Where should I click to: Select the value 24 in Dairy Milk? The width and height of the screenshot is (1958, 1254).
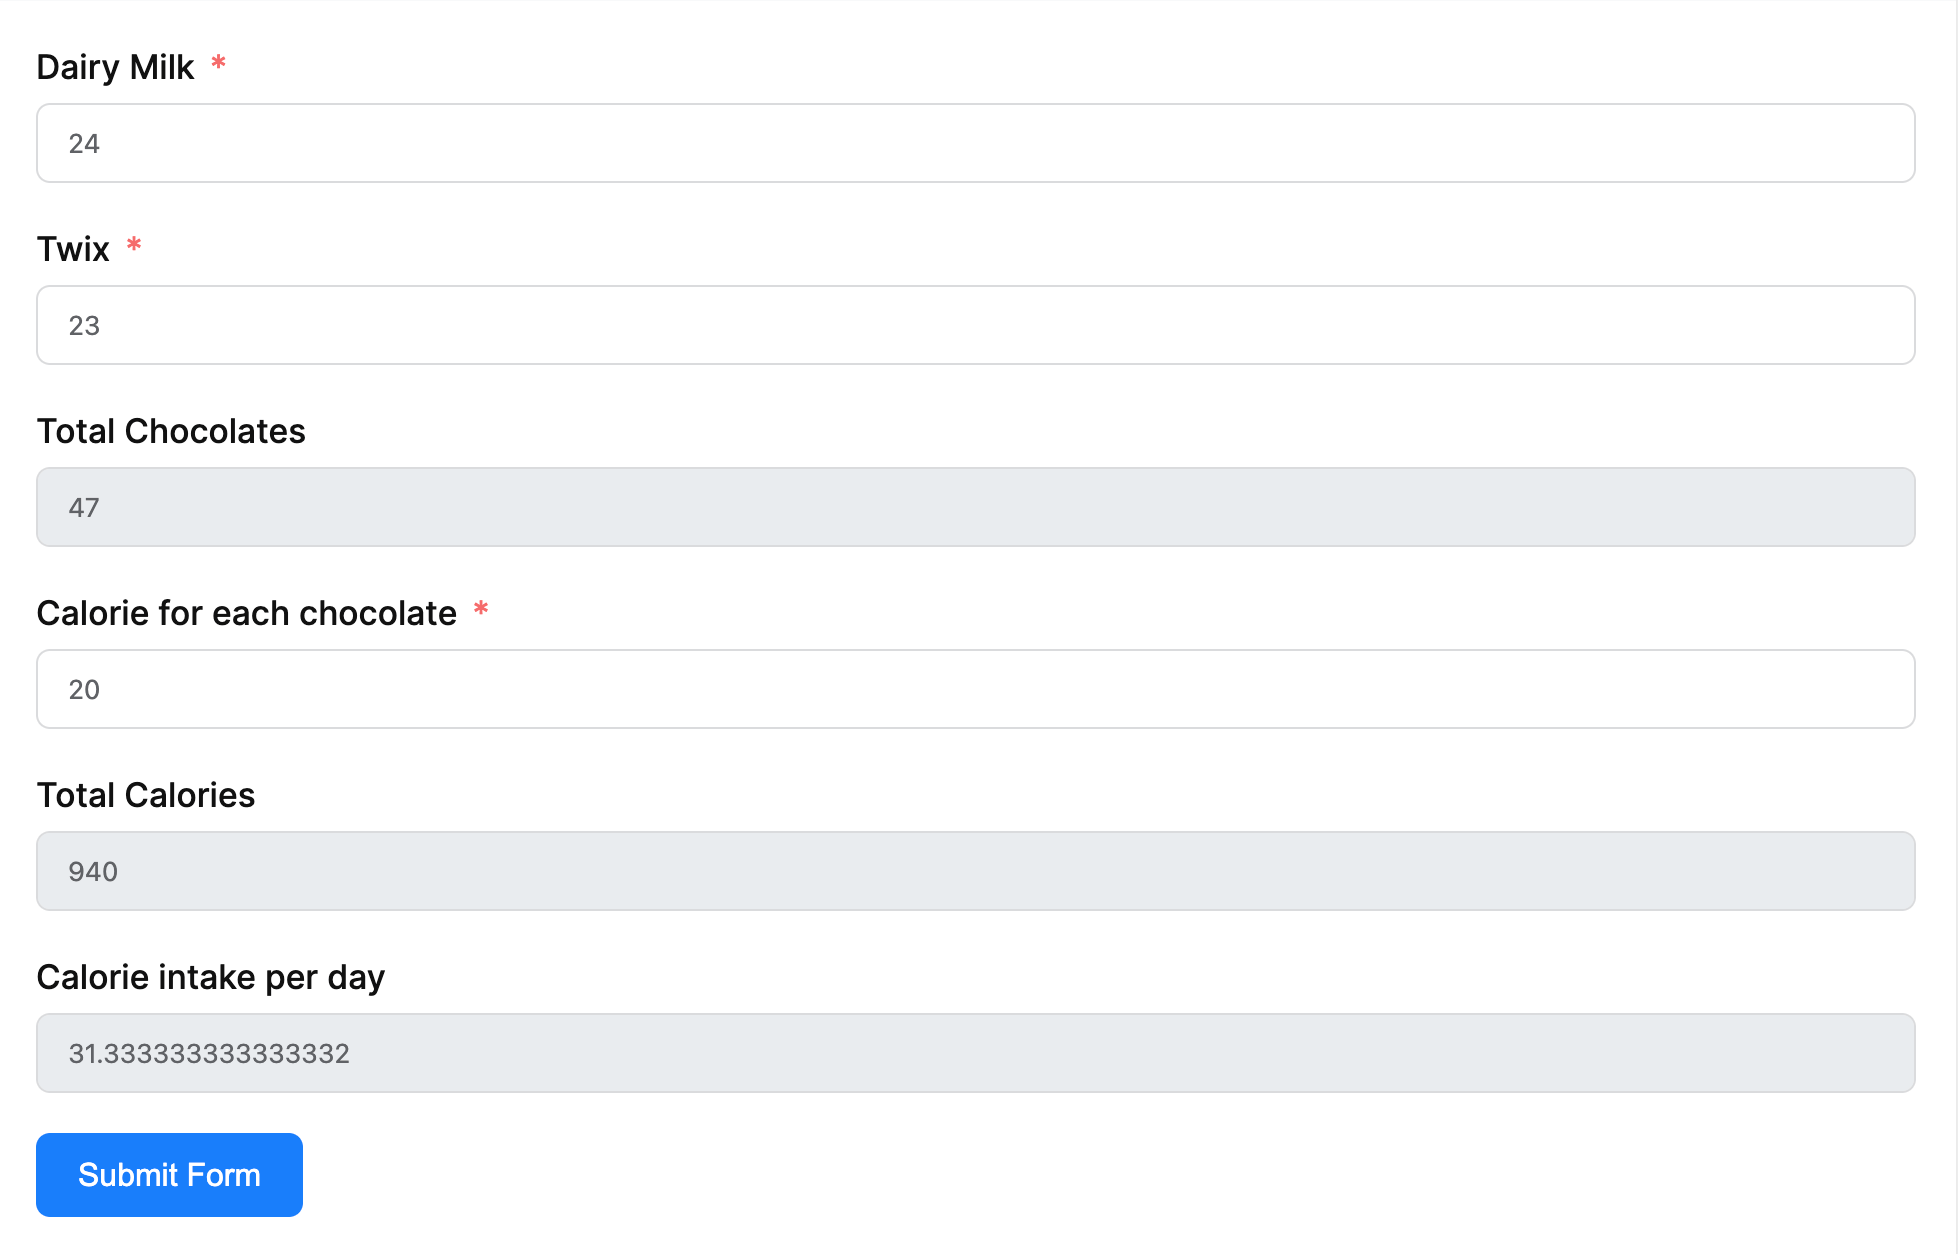click(84, 143)
